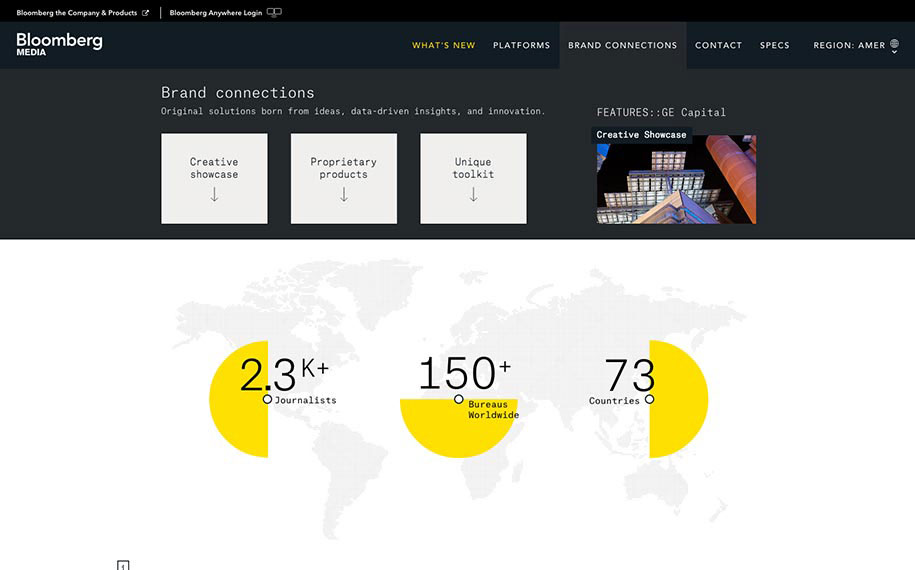Click the monitor icon next to Anywhere Login

pos(275,13)
